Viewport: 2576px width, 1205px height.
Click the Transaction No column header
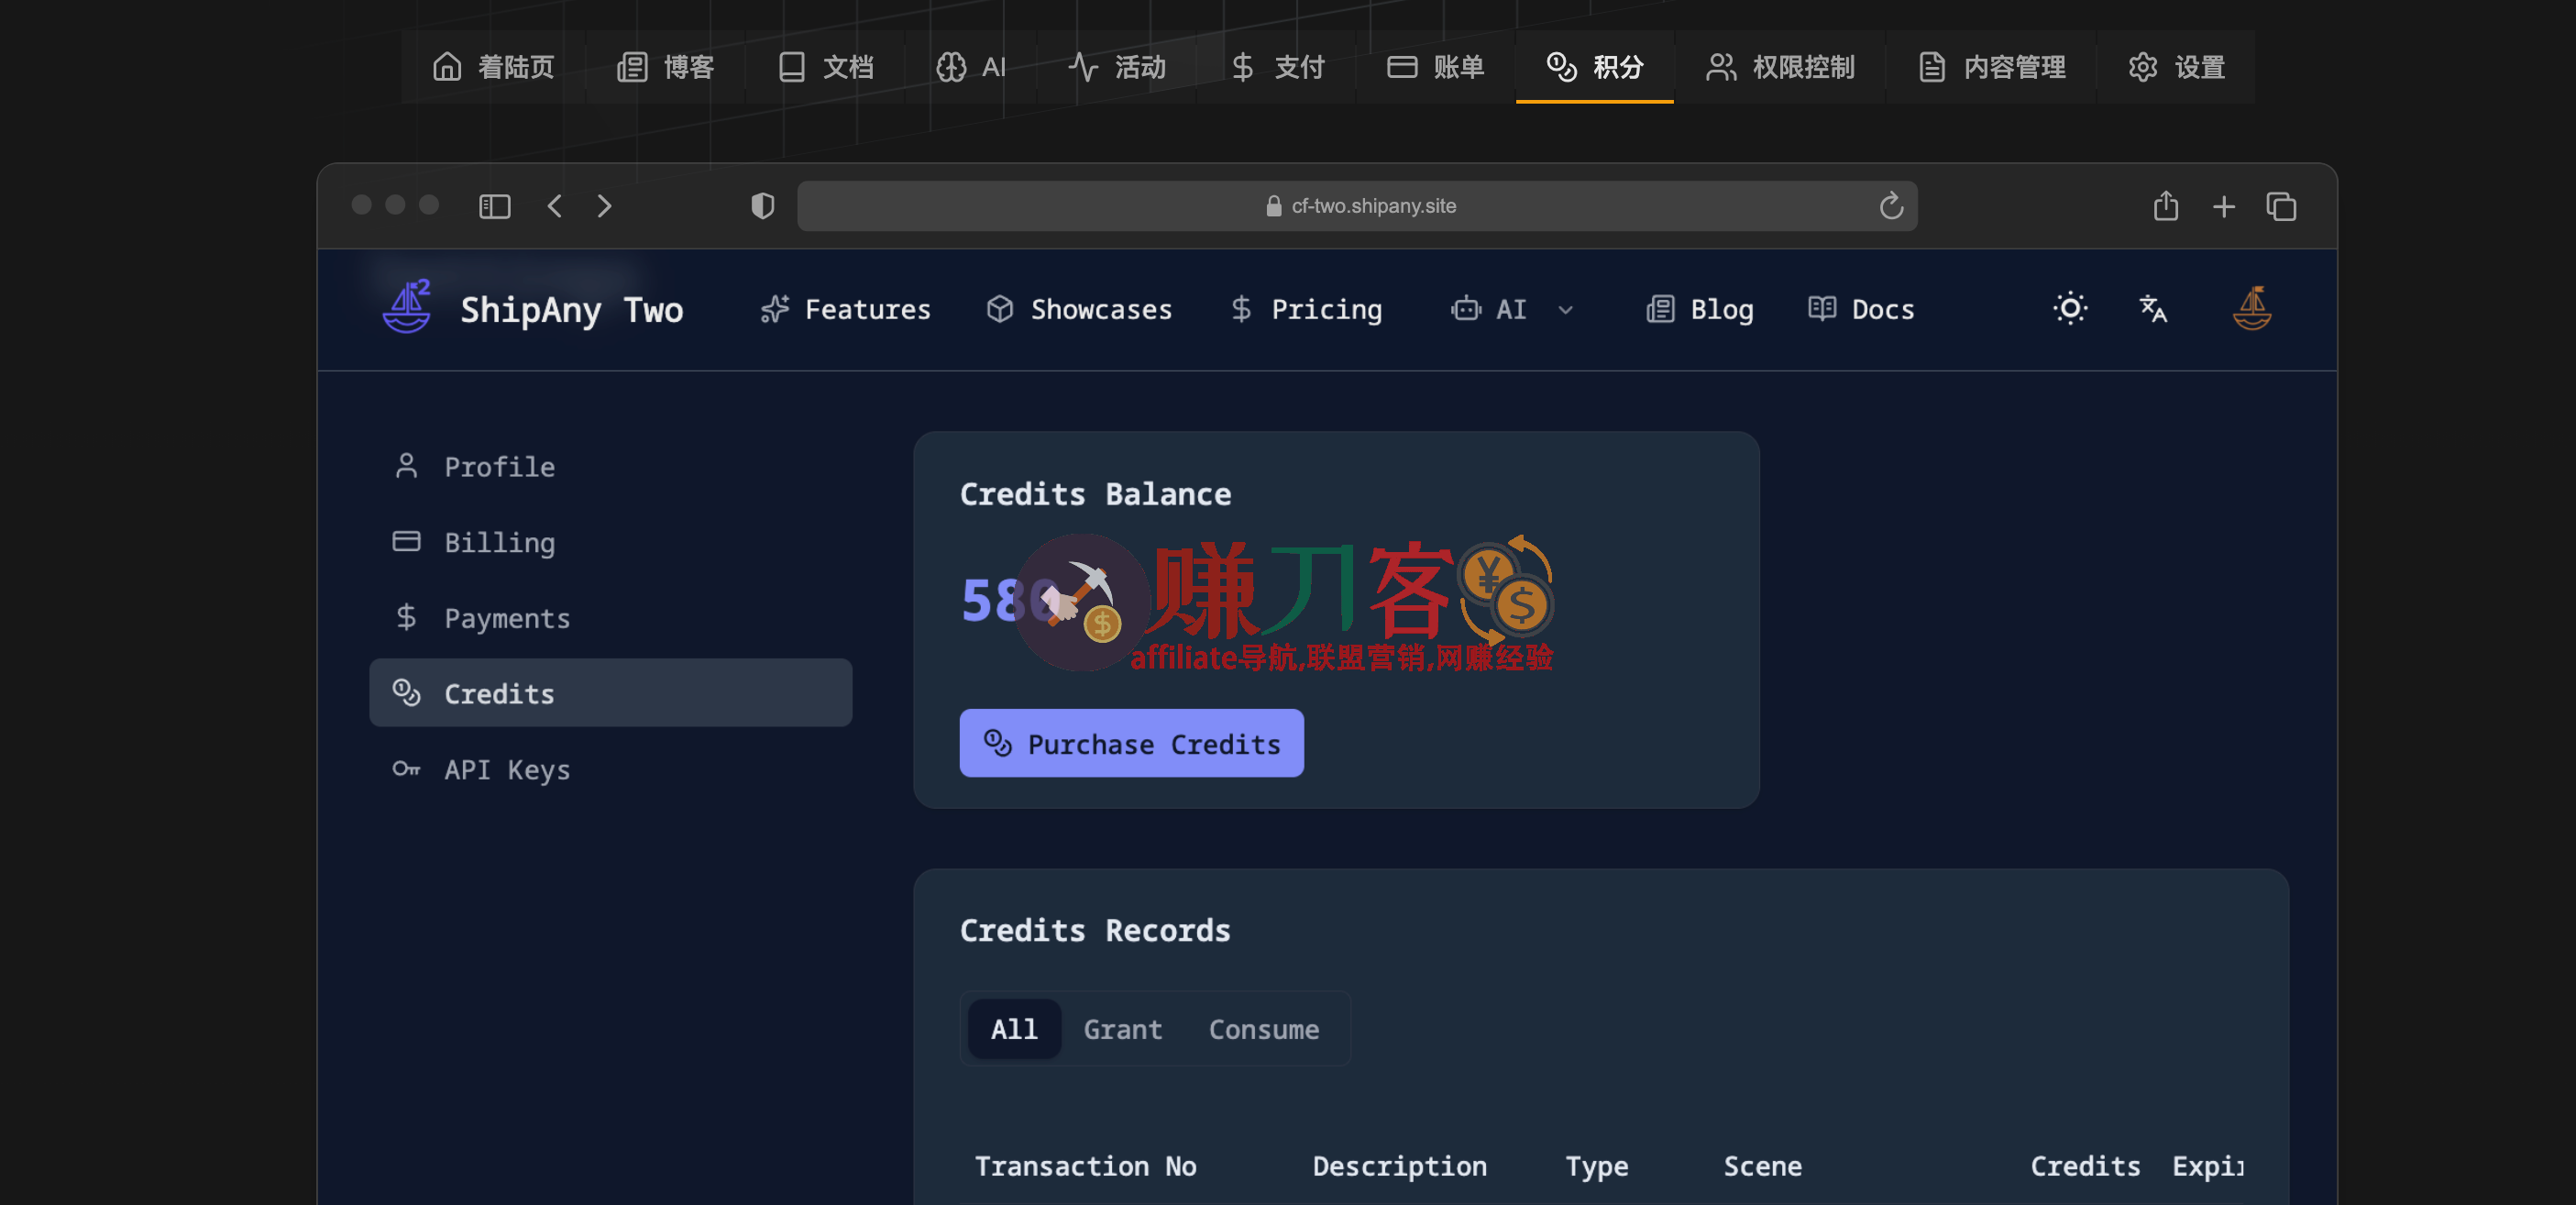1085,1166
